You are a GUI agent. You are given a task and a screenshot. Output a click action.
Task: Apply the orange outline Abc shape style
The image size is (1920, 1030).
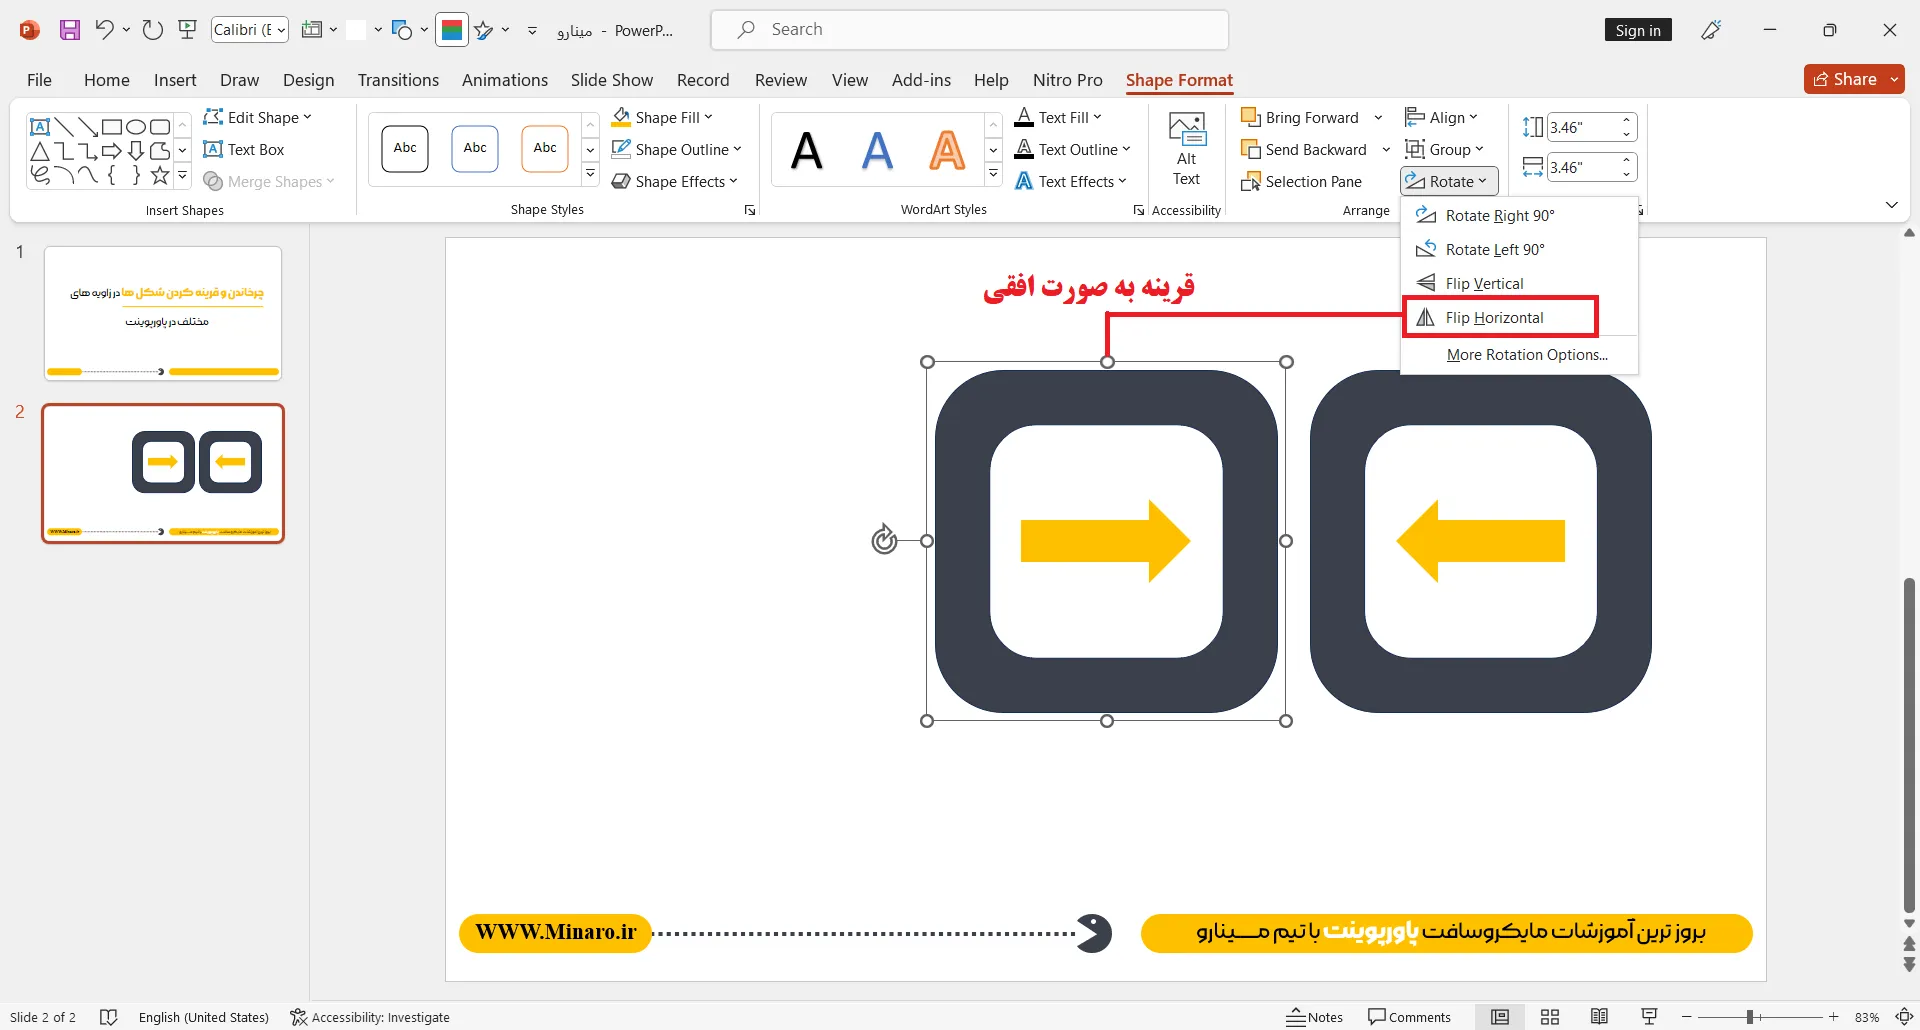pyautogui.click(x=545, y=149)
